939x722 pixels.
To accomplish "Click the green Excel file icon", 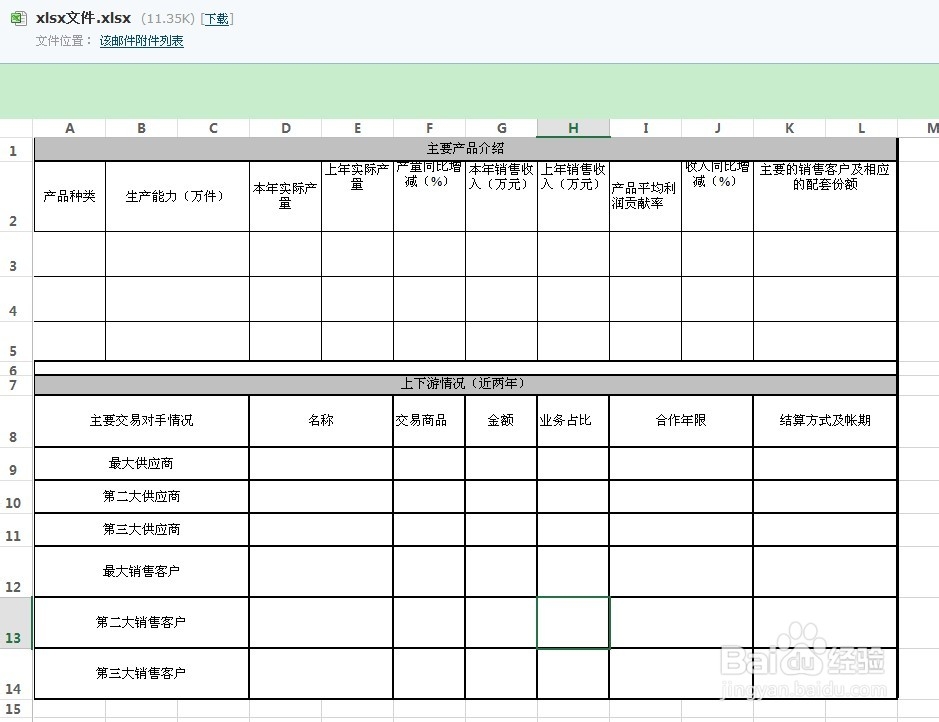I will click(x=17, y=18).
